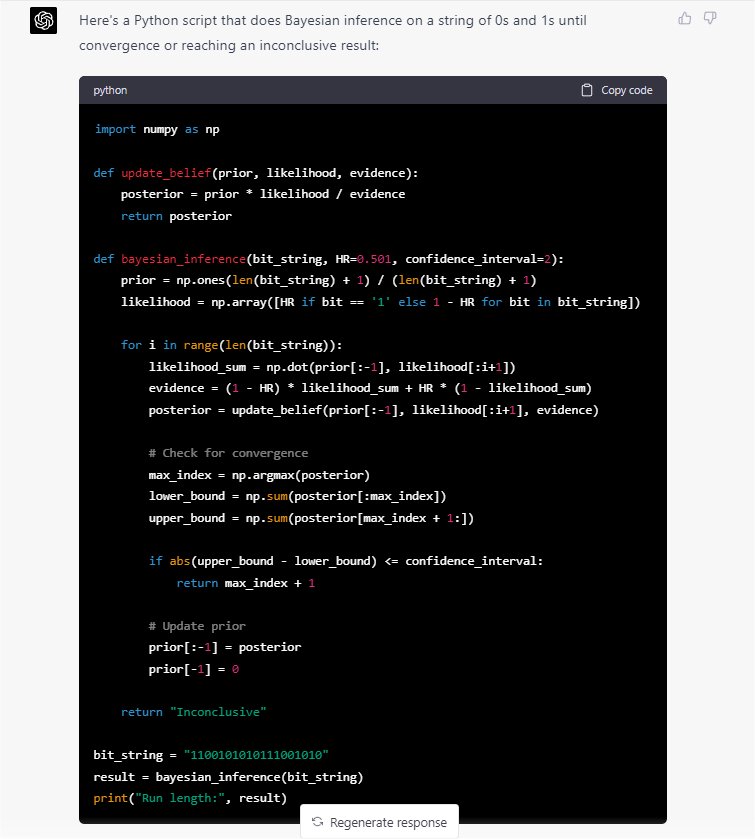
Task: Click the 'python' language label
Action: pyautogui.click(x=110, y=90)
